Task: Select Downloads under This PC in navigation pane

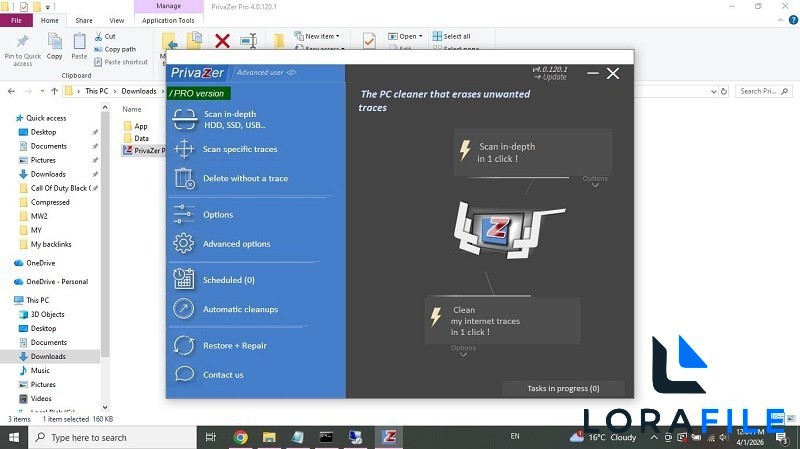Action: point(48,356)
